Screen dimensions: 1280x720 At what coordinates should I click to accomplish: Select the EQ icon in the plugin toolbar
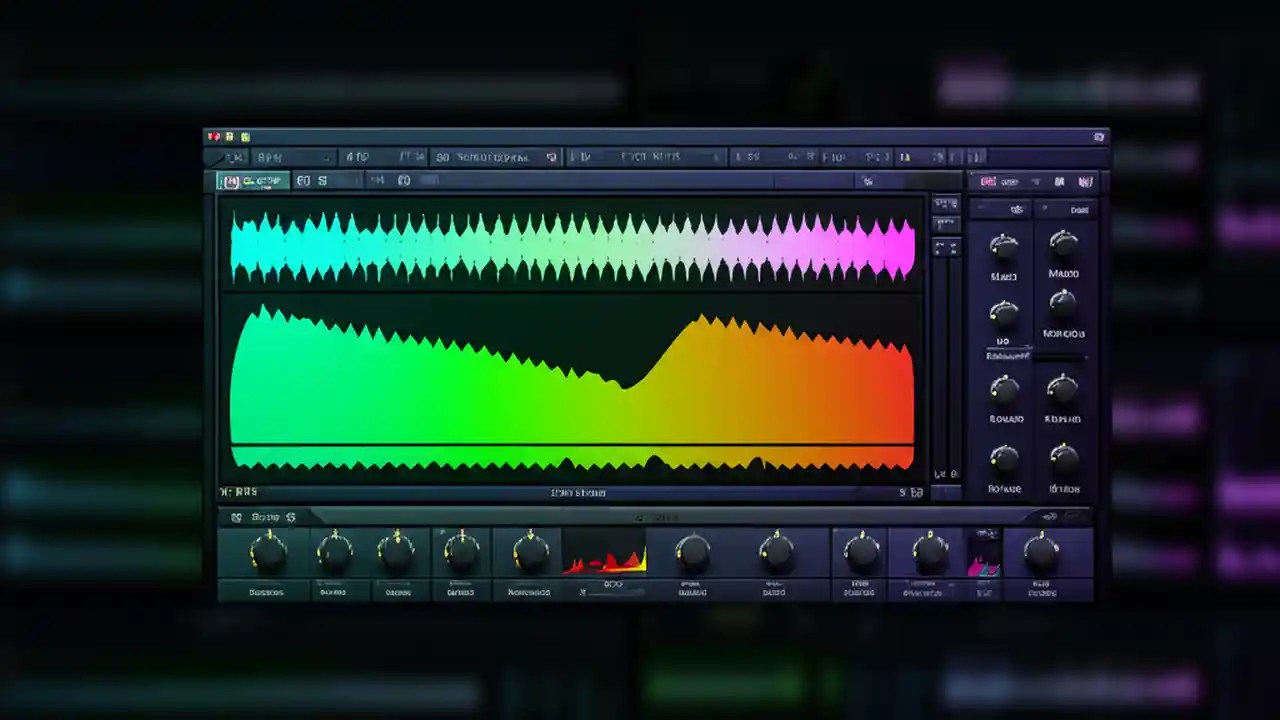coord(303,180)
